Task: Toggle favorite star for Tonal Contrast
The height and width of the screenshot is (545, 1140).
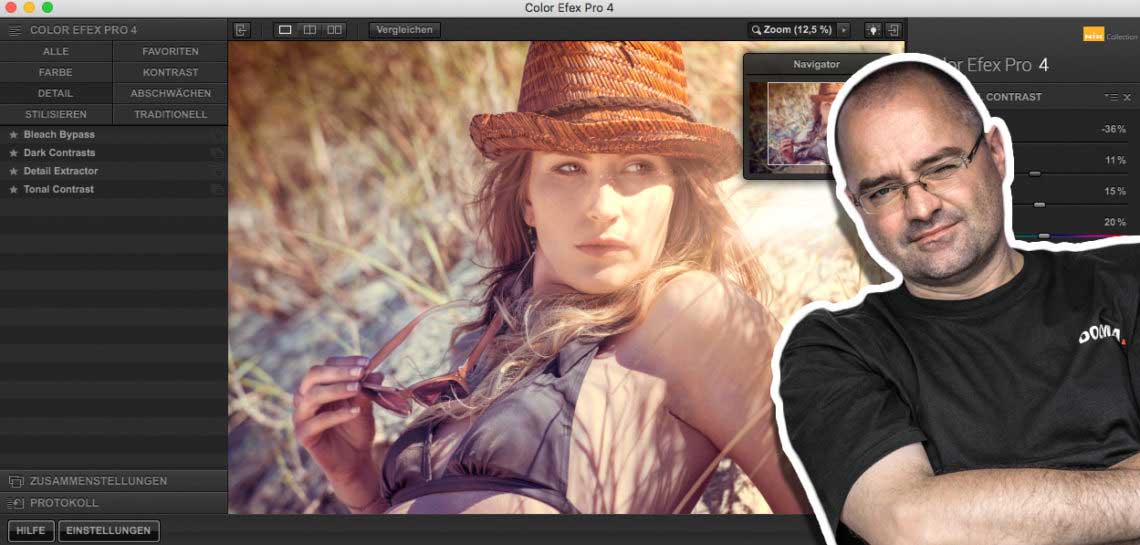Action: click(13, 189)
